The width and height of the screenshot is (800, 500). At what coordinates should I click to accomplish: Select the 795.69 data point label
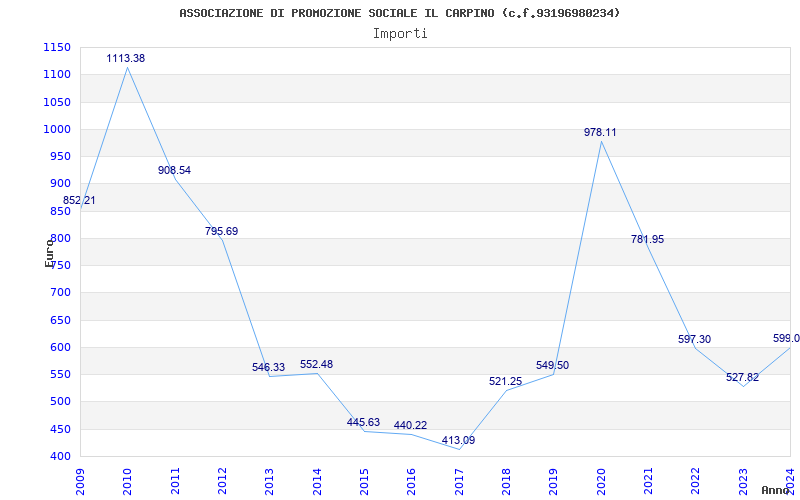point(221,232)
